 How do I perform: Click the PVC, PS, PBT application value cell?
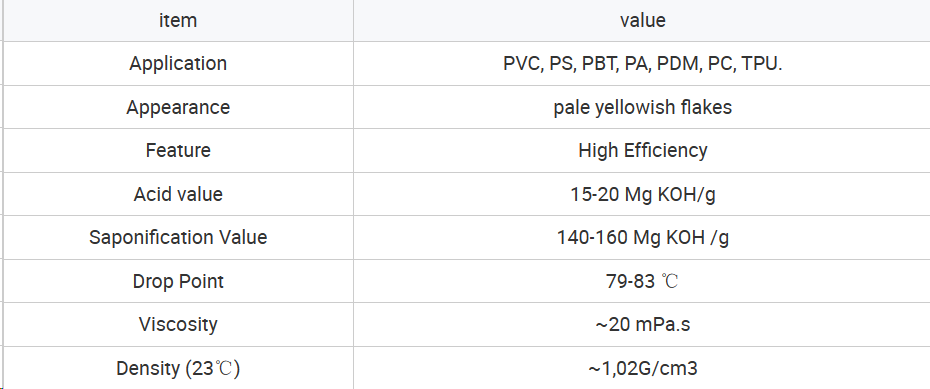(643, 63)
